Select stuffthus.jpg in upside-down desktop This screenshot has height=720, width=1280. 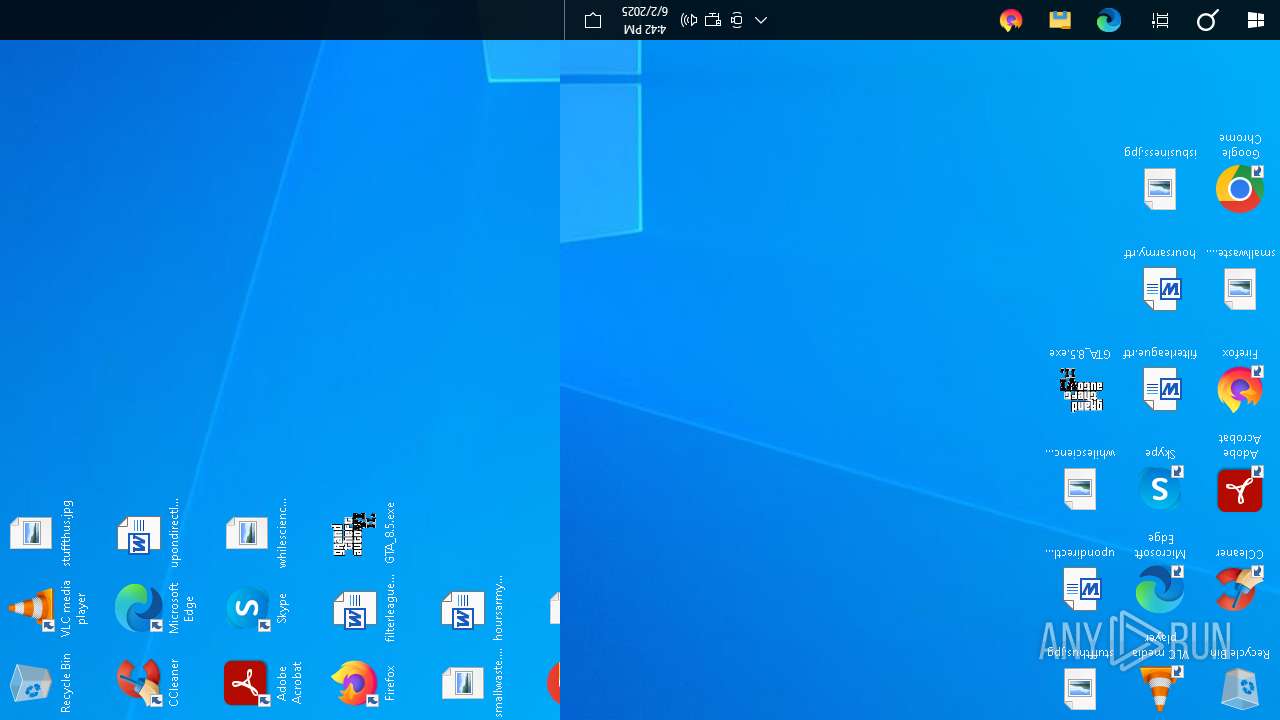point(1080,689)
